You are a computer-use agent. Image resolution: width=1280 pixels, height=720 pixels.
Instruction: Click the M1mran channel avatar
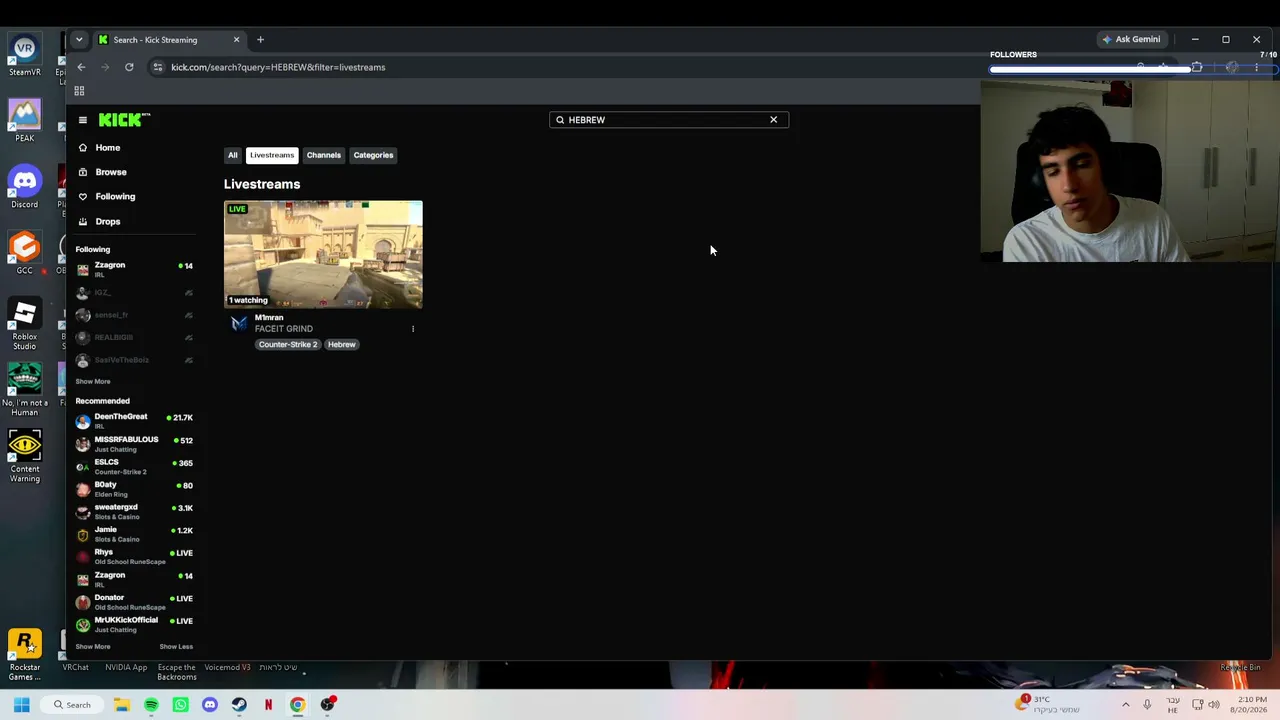[x=238, y=323]
